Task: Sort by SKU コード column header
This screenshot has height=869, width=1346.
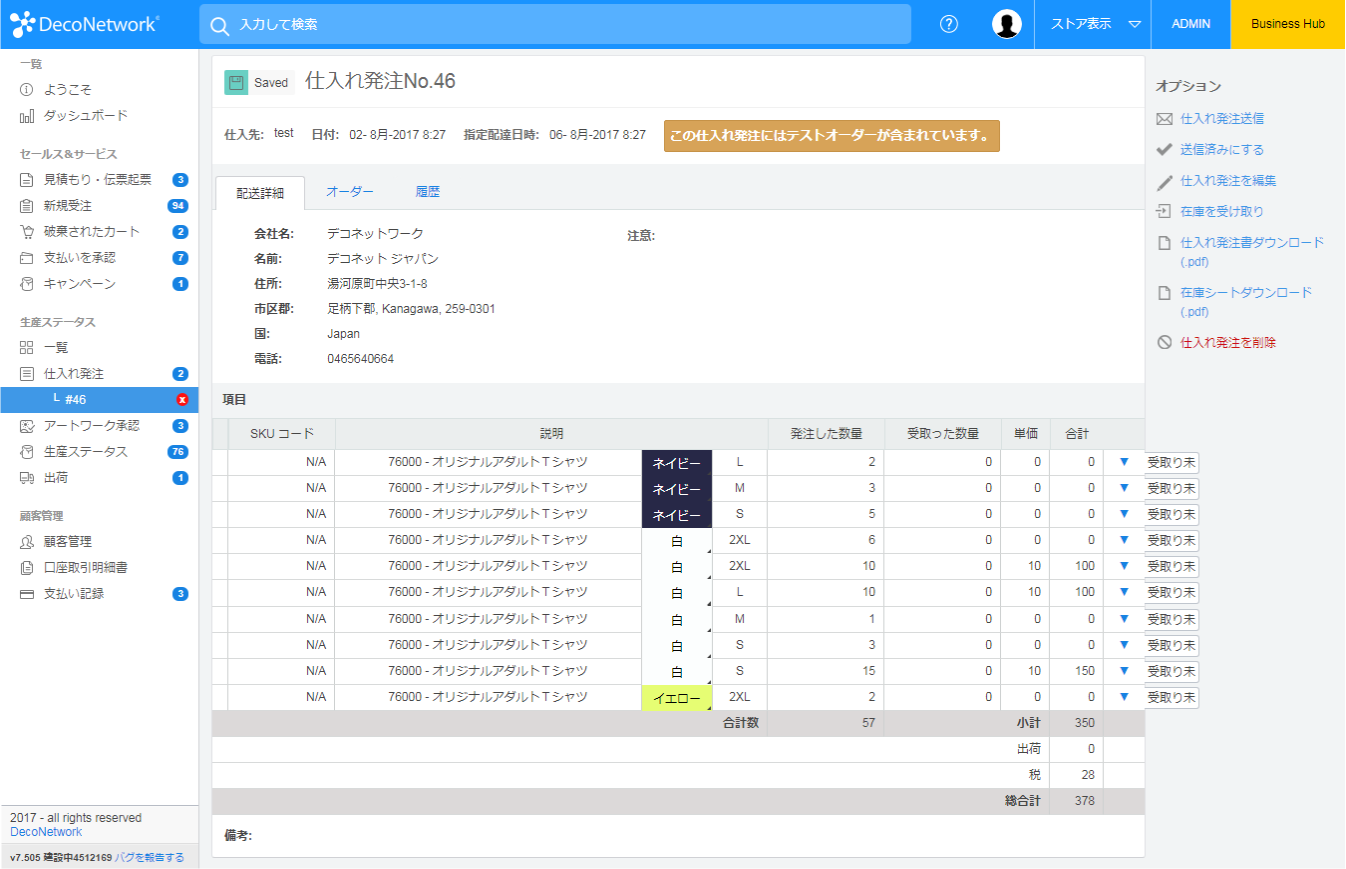Action: (x=282, y=434)
